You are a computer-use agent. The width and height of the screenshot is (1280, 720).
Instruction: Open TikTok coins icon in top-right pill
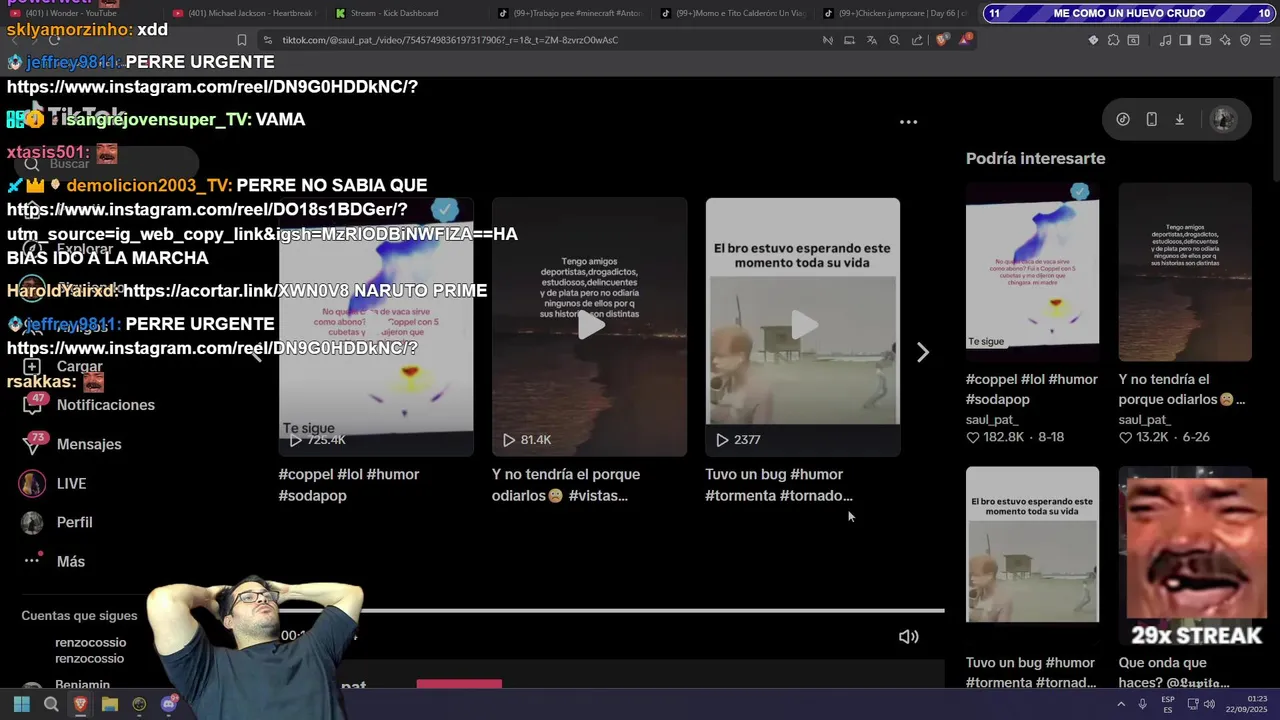pos(1123,119)
